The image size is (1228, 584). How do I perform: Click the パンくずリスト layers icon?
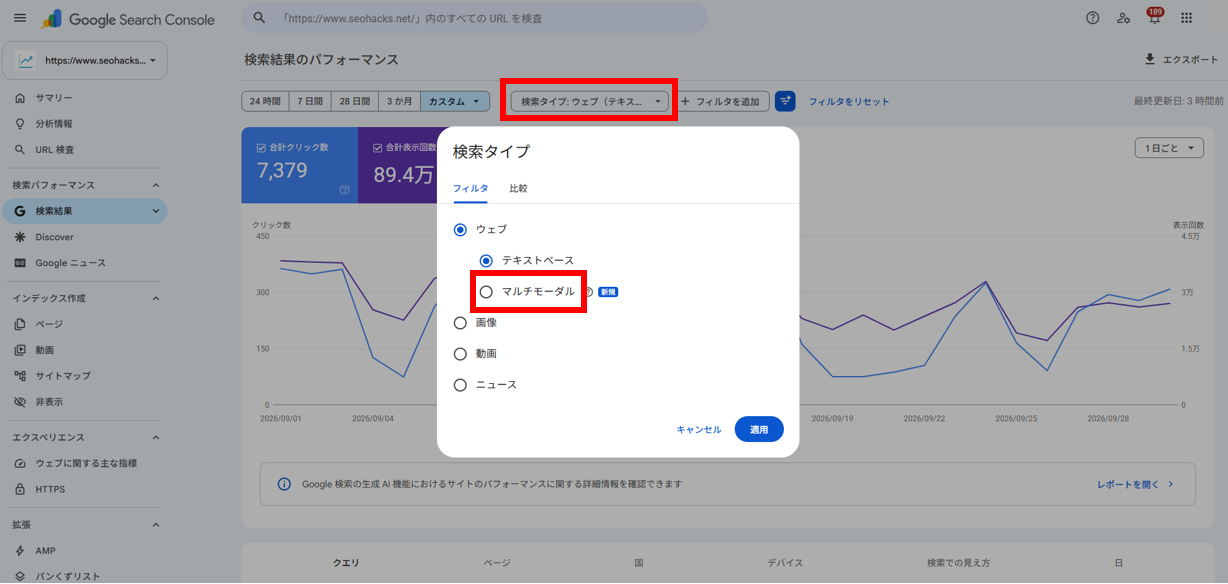[x=20, y=576]
